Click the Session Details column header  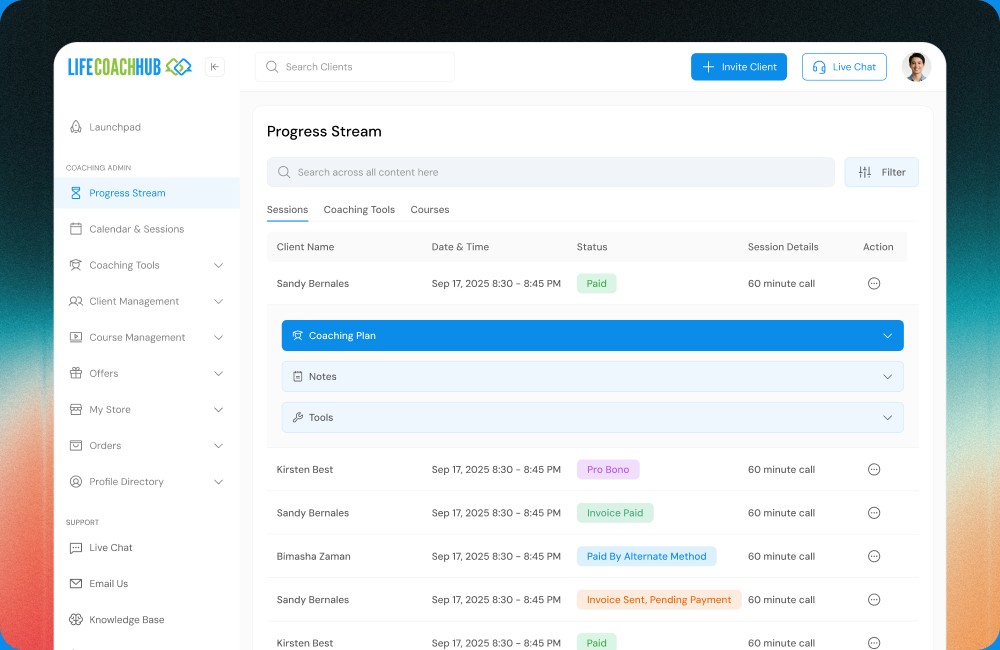point(783,247)
